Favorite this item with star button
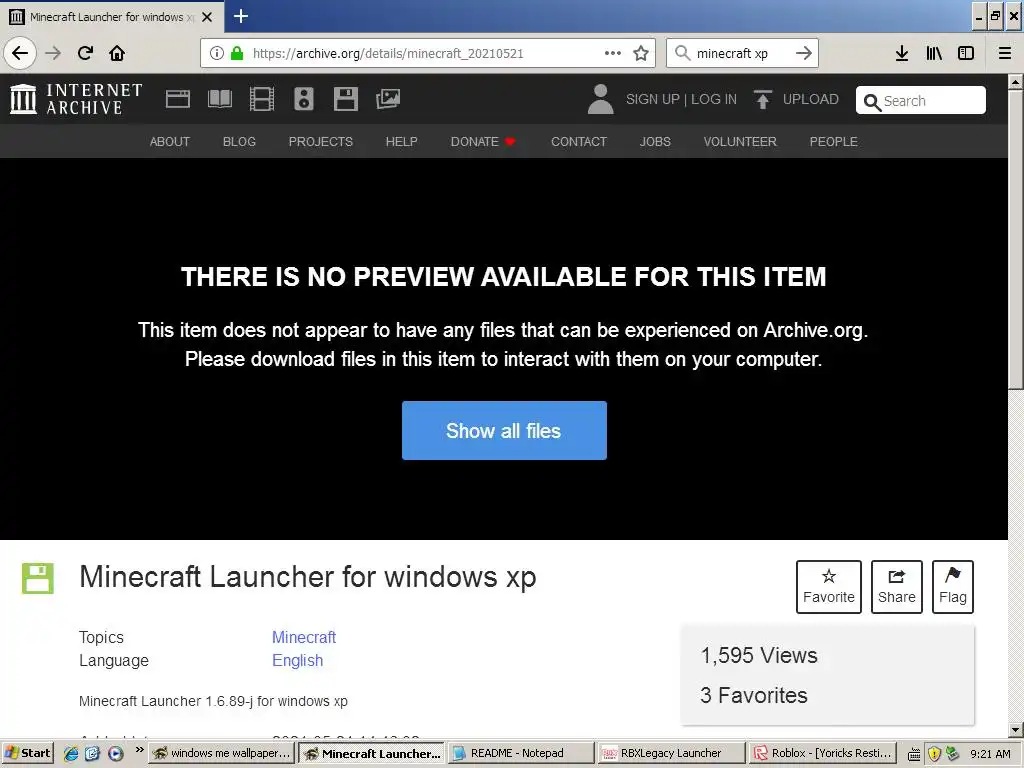This screenshot has height=768, width=1024. [829, 586]
